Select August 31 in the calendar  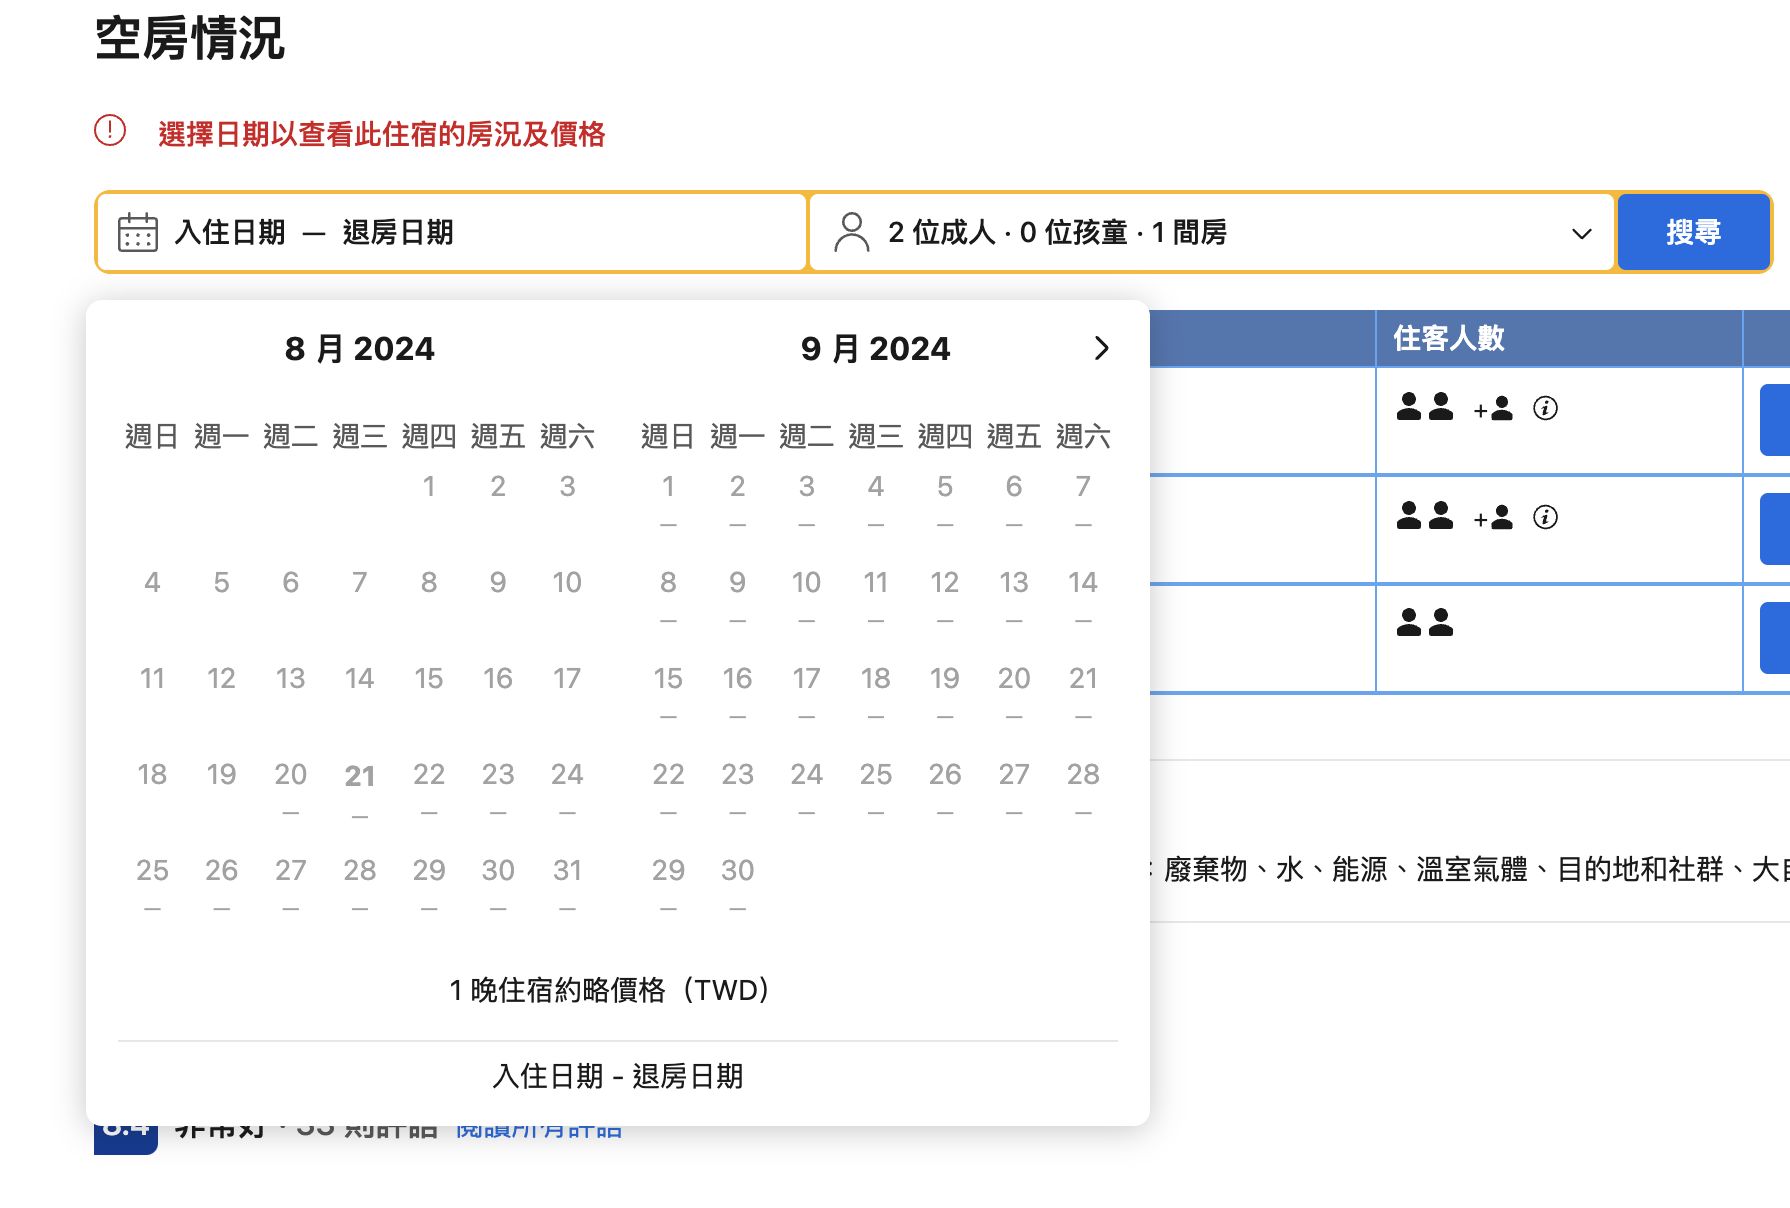(567, 884)
